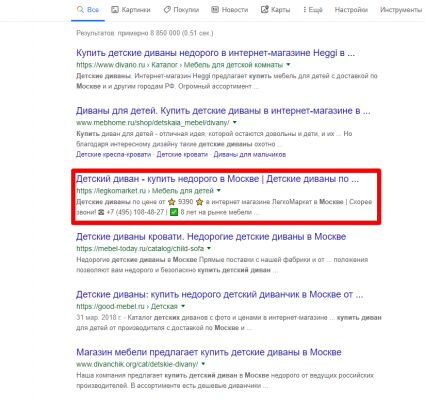Open Диваны для мальчиков sitelink
This screenshot has width=425, height=400.
point(250,155)
